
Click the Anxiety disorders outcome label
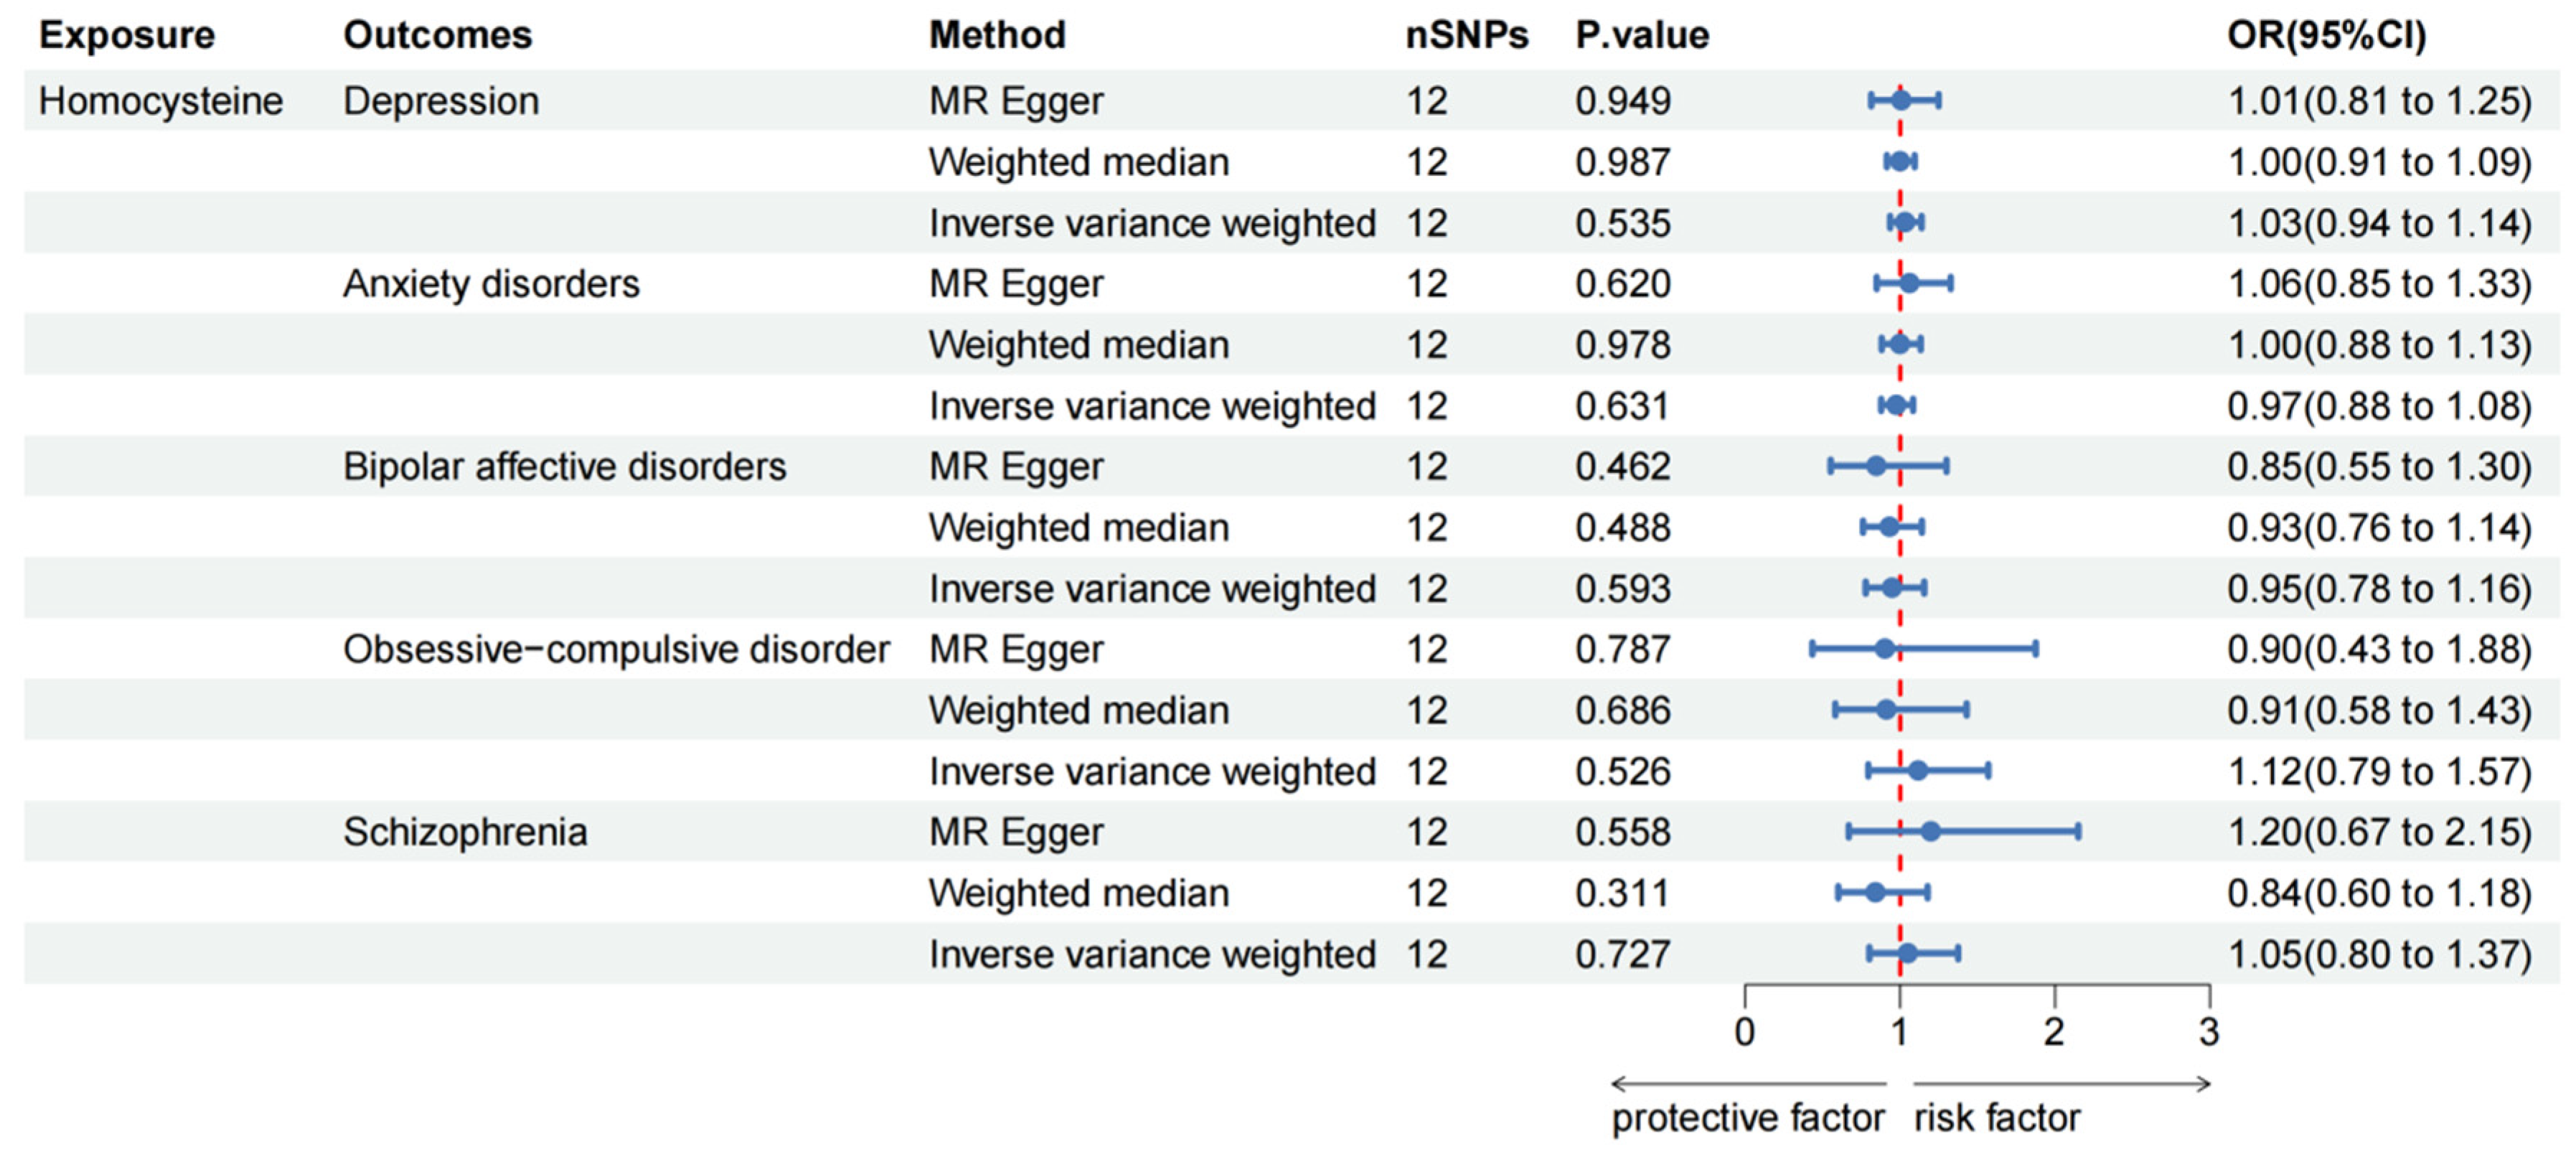pos(491,284)
